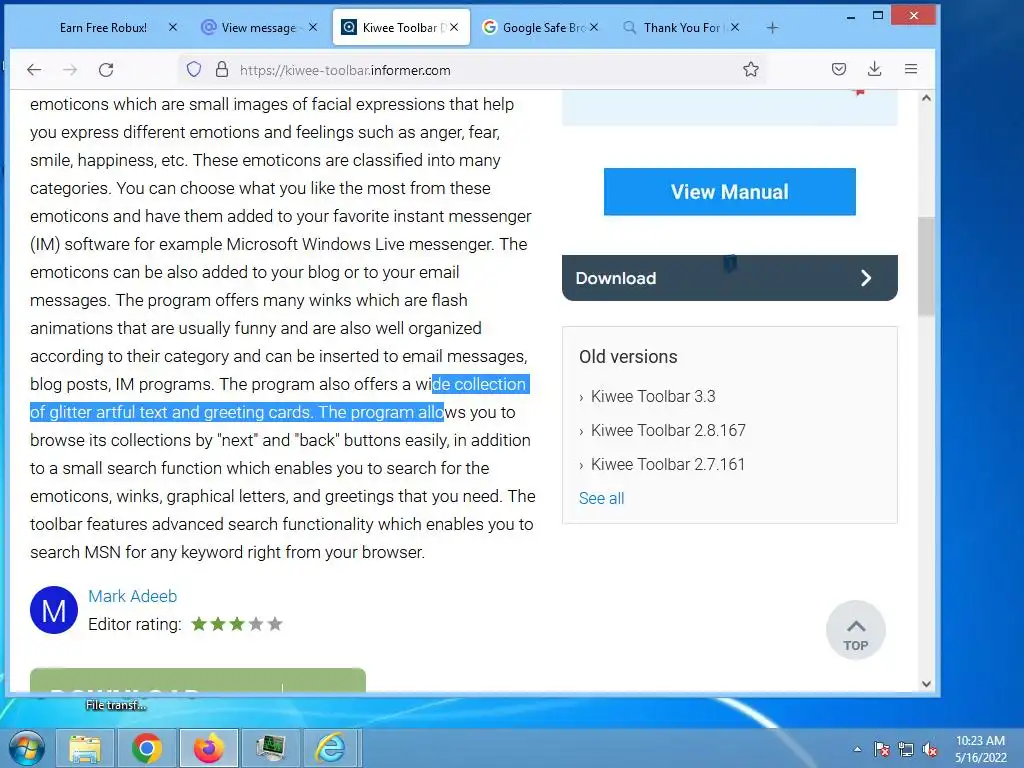Click the site security padlock icon

pyautogui.click(x=222, y=70)
